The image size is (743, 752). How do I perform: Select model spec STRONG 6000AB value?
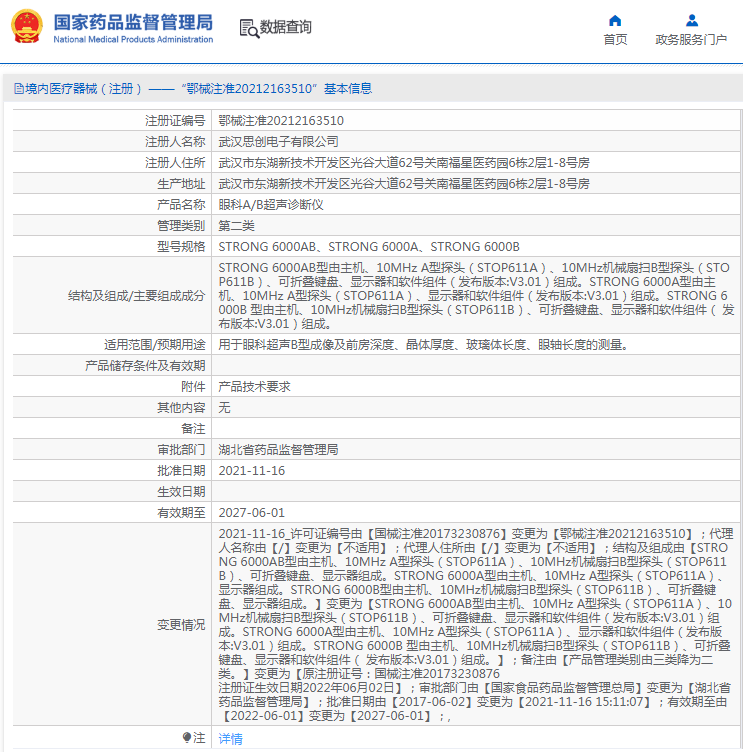(369, 247)
